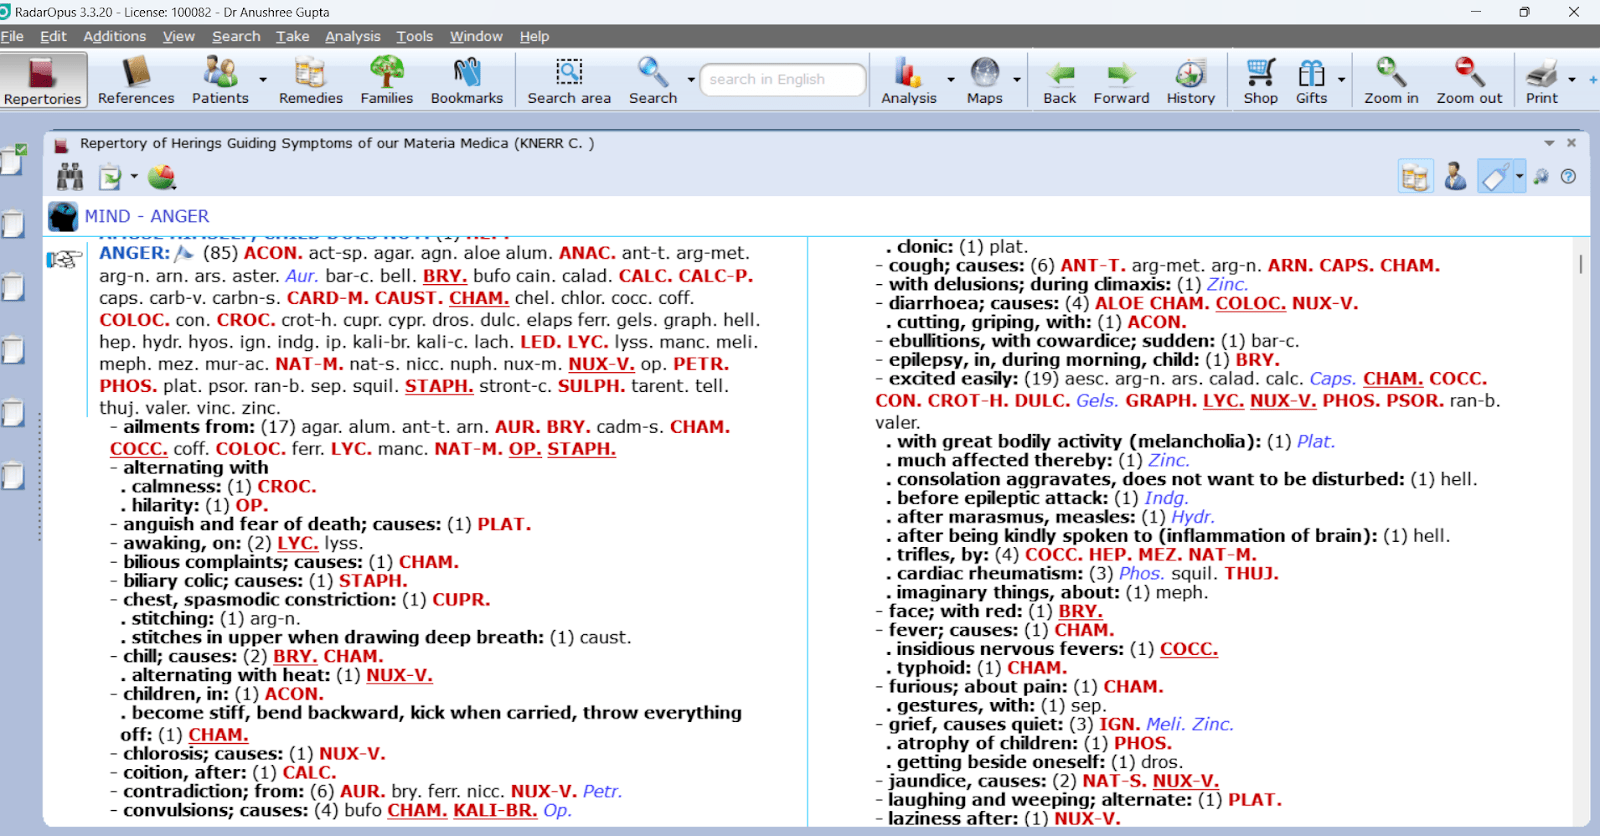Open Gifts
The width and height of the screenshot is (1600, 836).
pos(1311,80)
